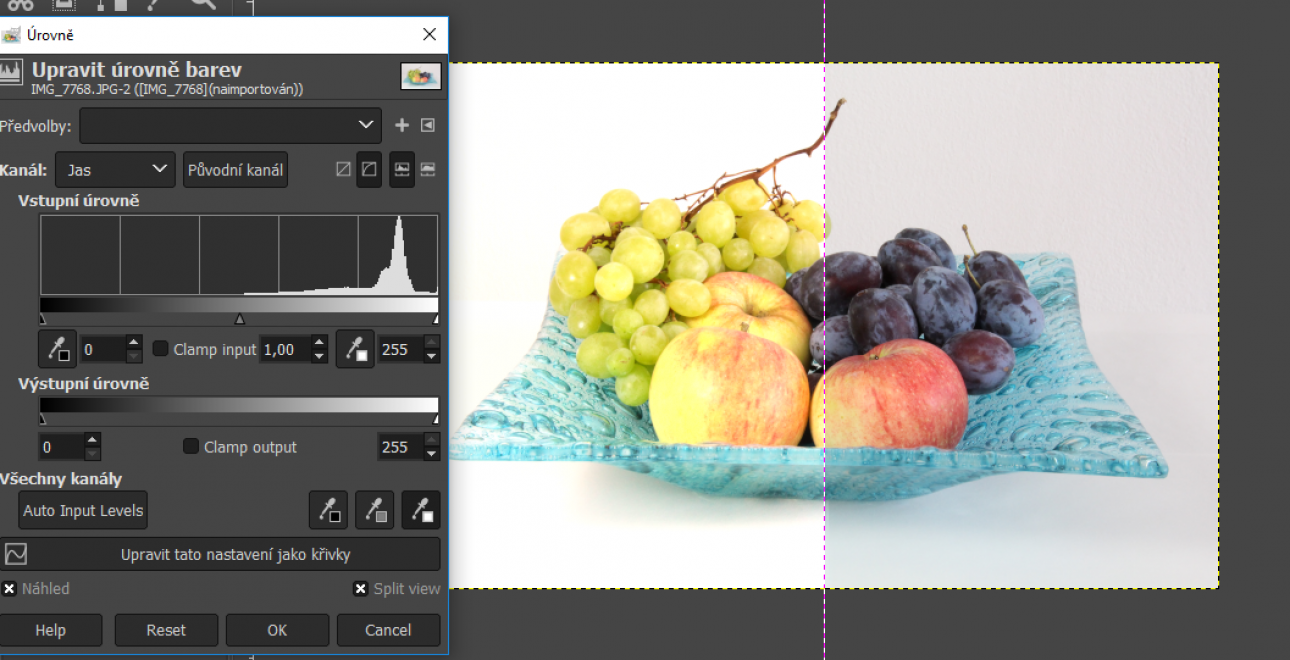Click the output black point slider triangle
The width and height of the screenshot is (1290, 660).
[x=42, y=418]
